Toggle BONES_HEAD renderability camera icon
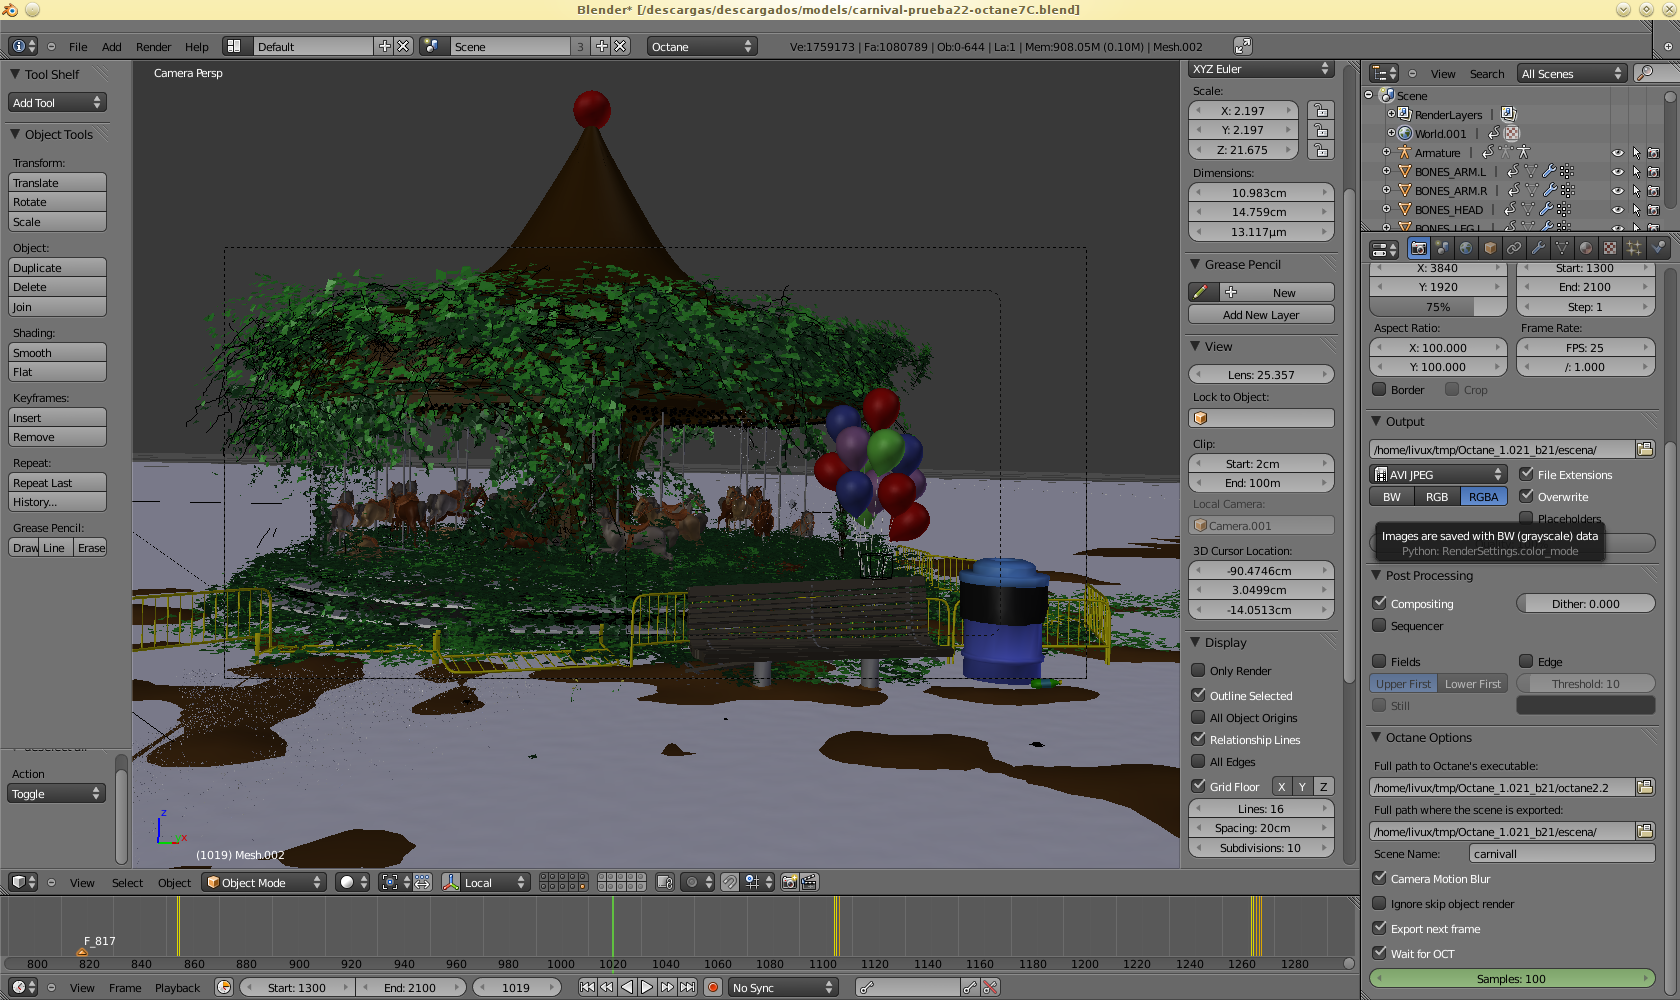 point(1653,210)
